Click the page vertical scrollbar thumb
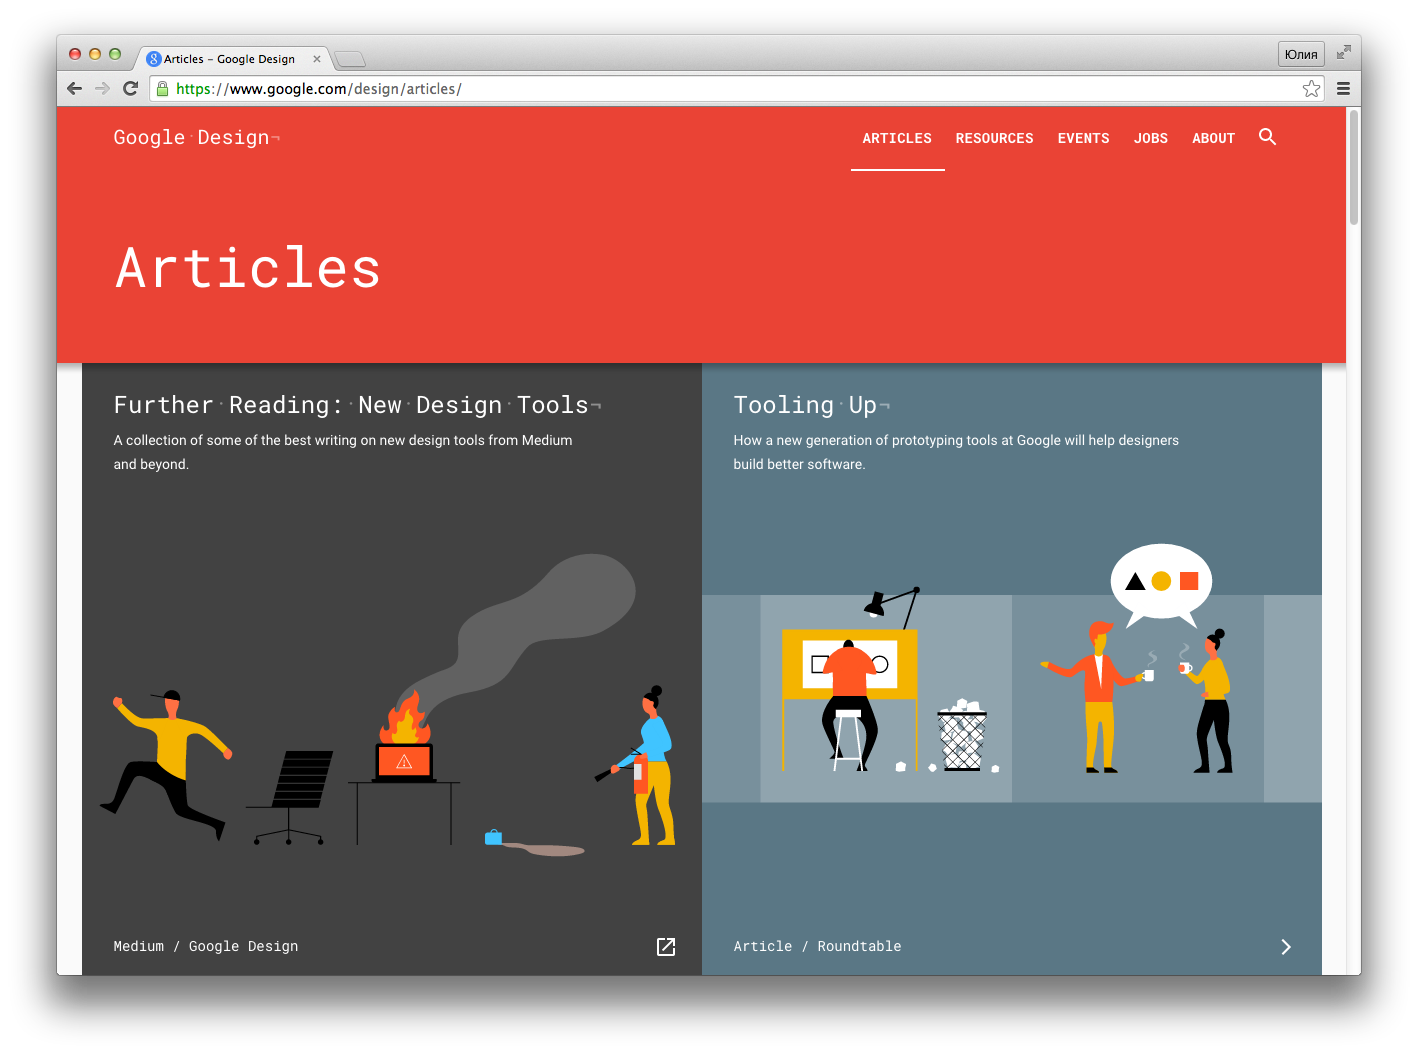 point(1354,167)
